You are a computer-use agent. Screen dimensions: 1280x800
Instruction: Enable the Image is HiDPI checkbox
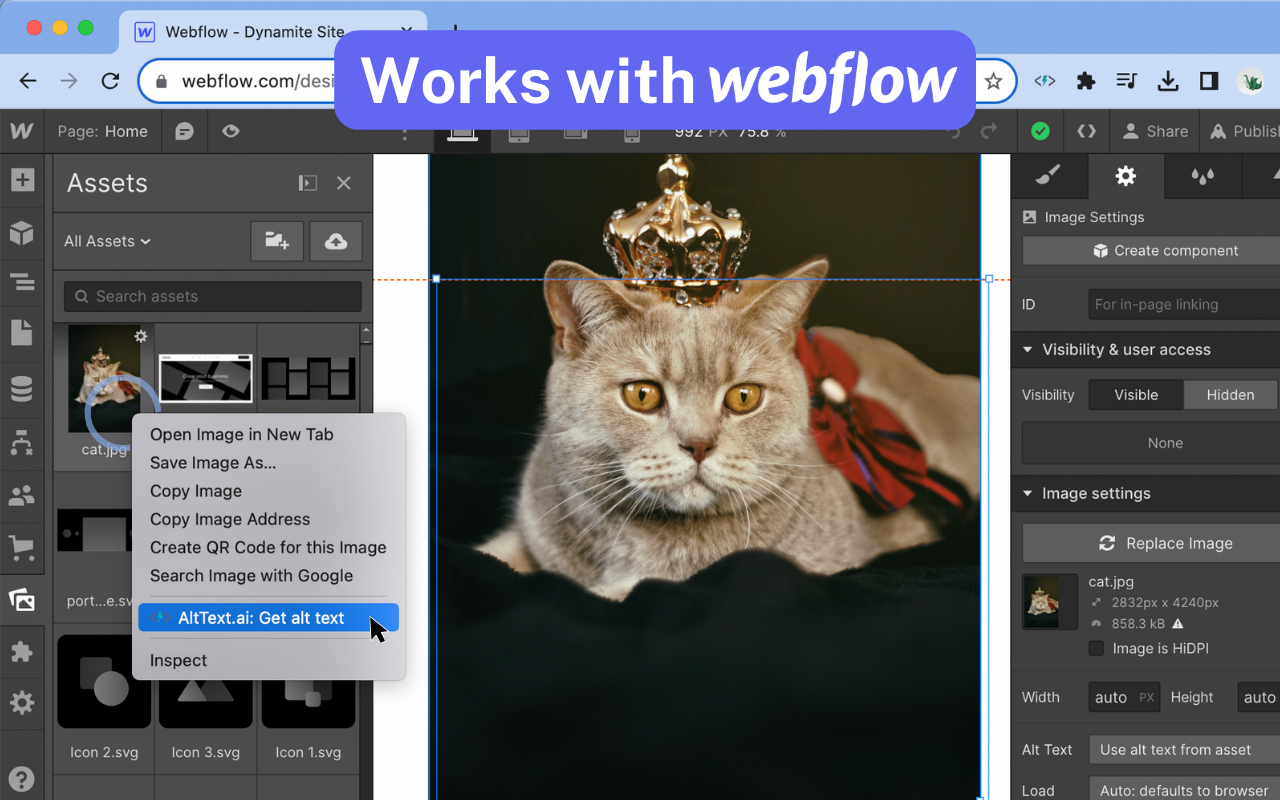pos(1096,648)
